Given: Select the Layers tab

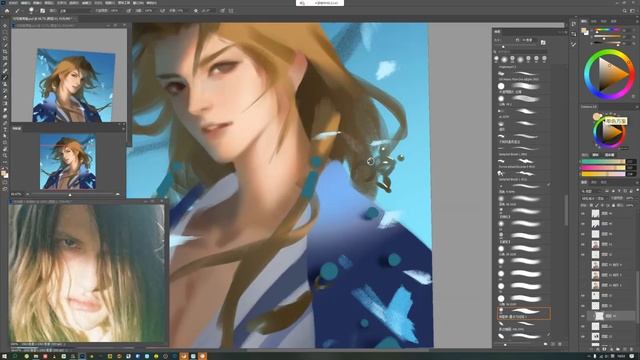Looking at the screenshot, I should (x=584, y=182).
